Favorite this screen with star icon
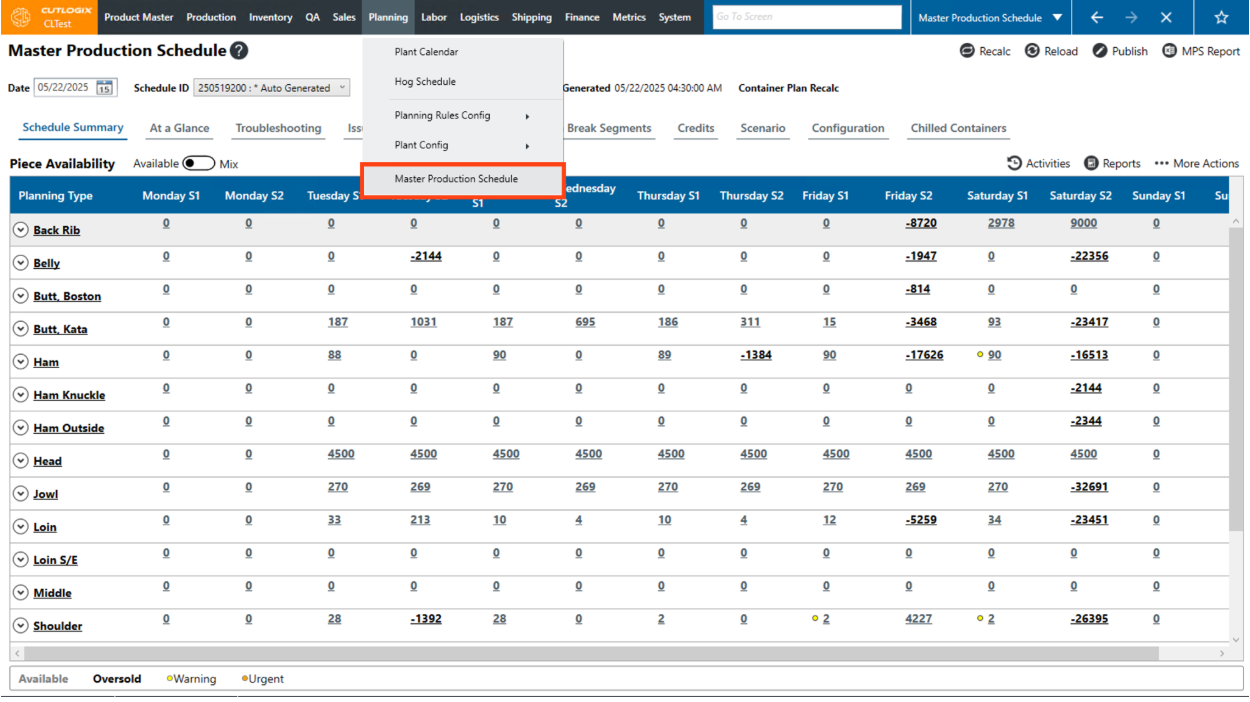 [x=1221, y=18]
